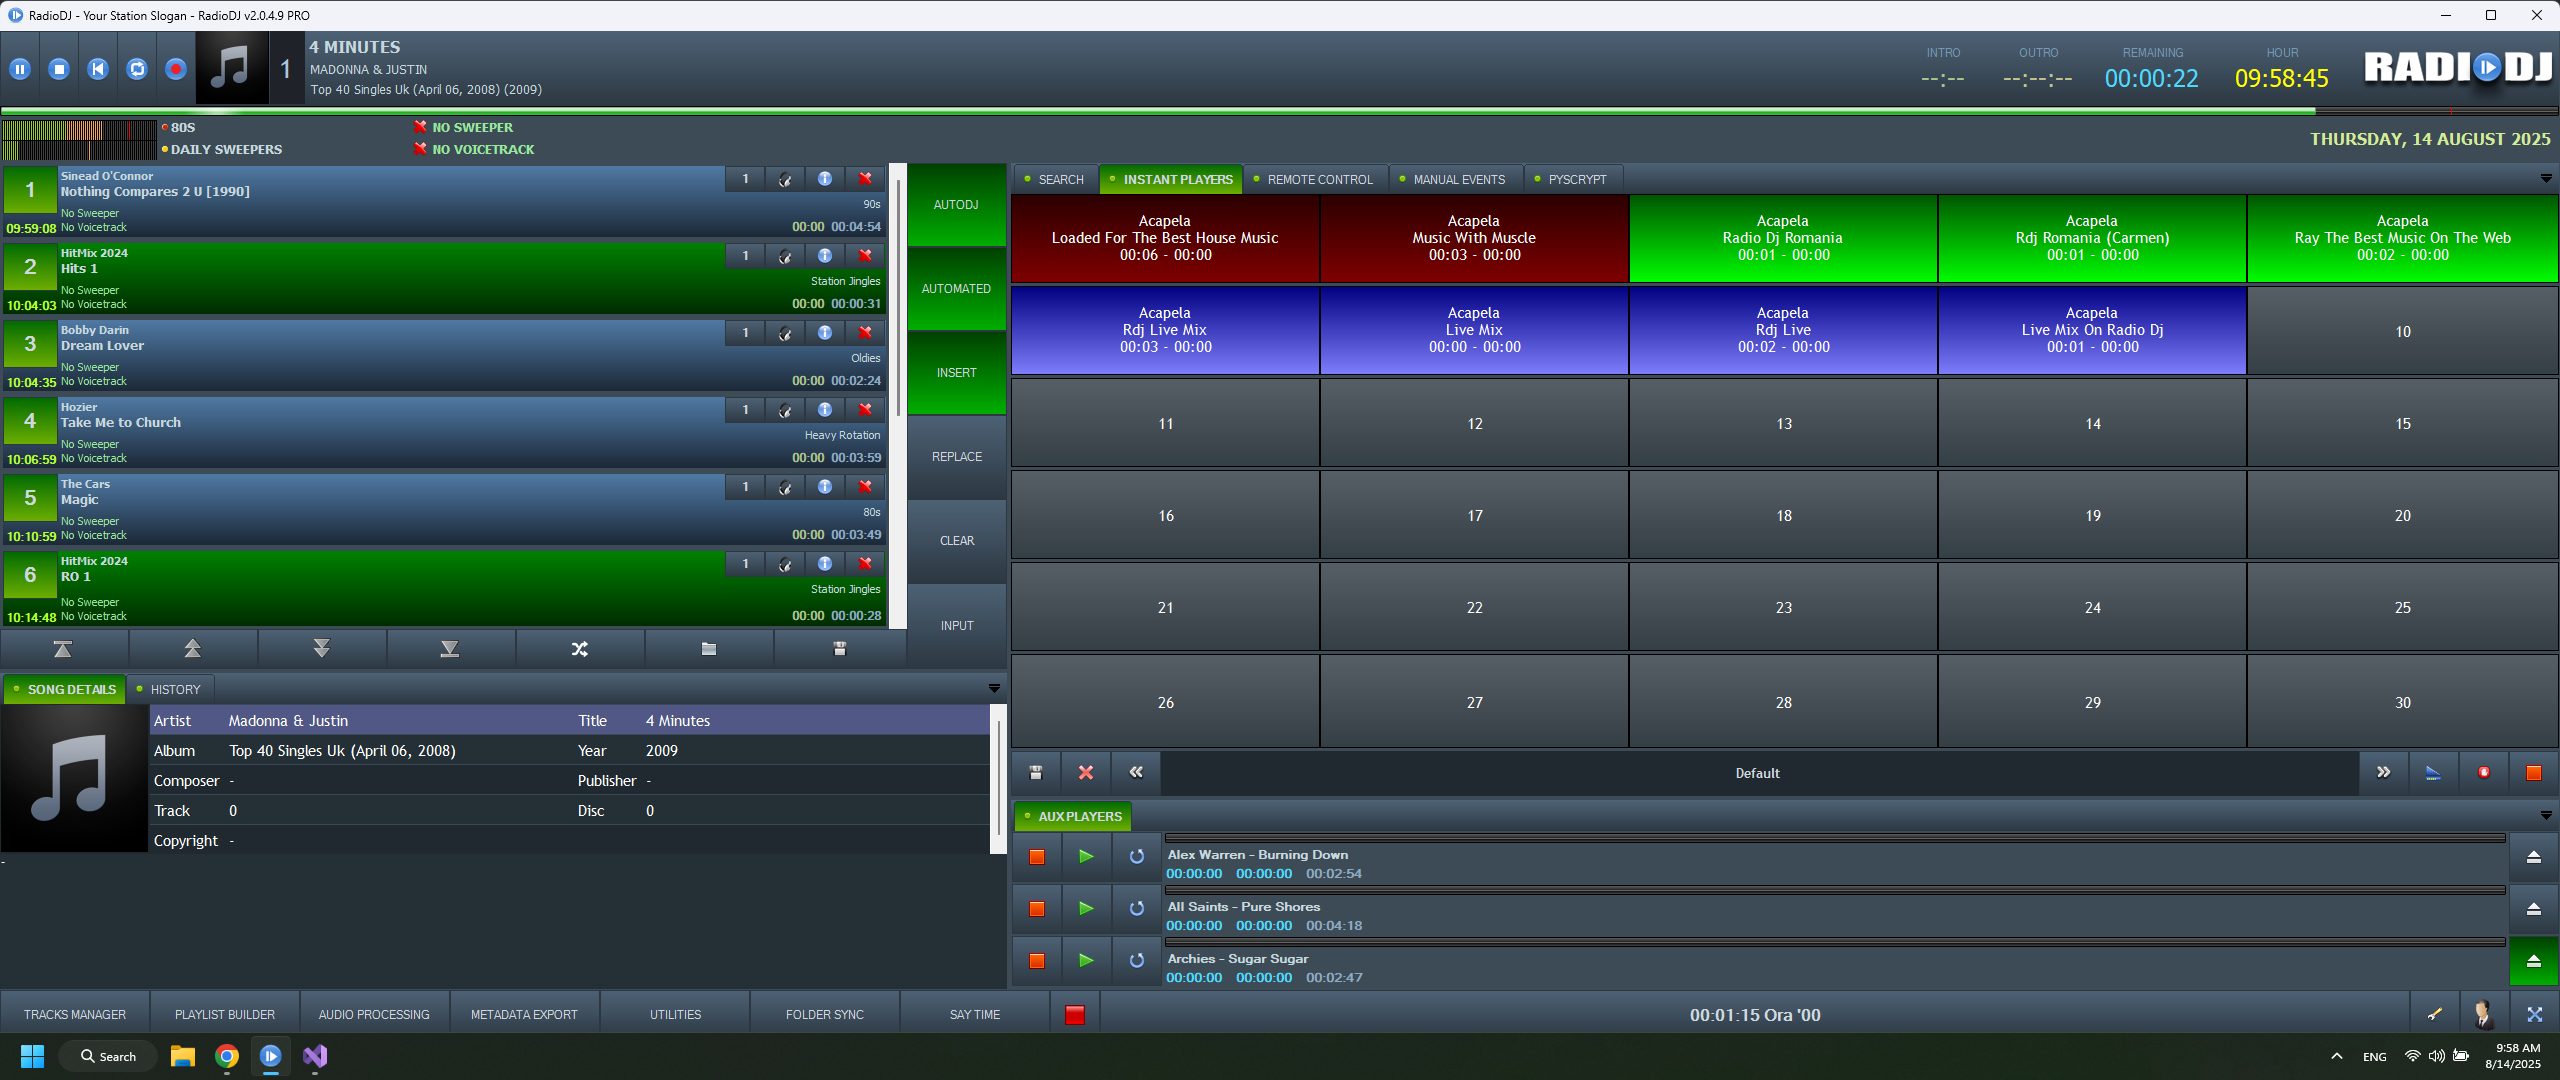Switch to the HISTORY tab
The image size is (2560, 1080).
(x=175, y=689)
